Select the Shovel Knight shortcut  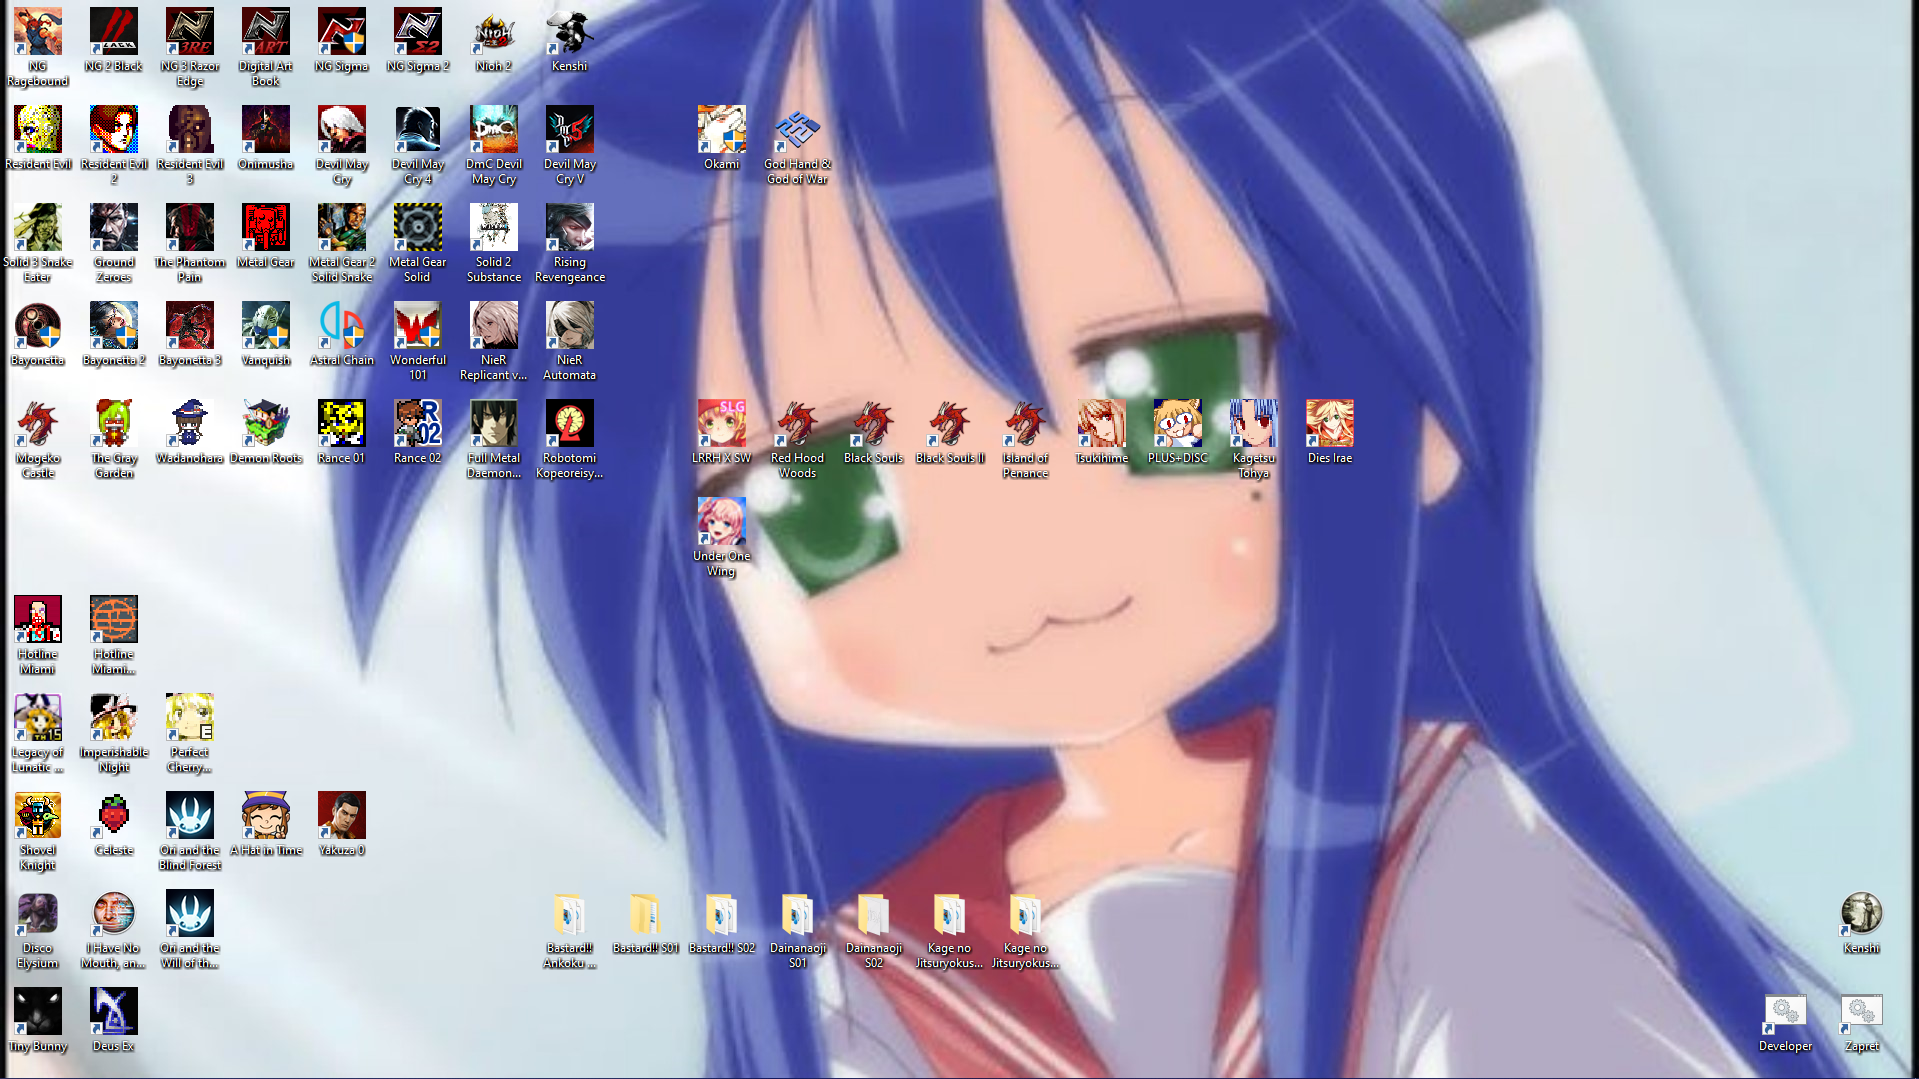pyautogui.click(x=38, y=816)
